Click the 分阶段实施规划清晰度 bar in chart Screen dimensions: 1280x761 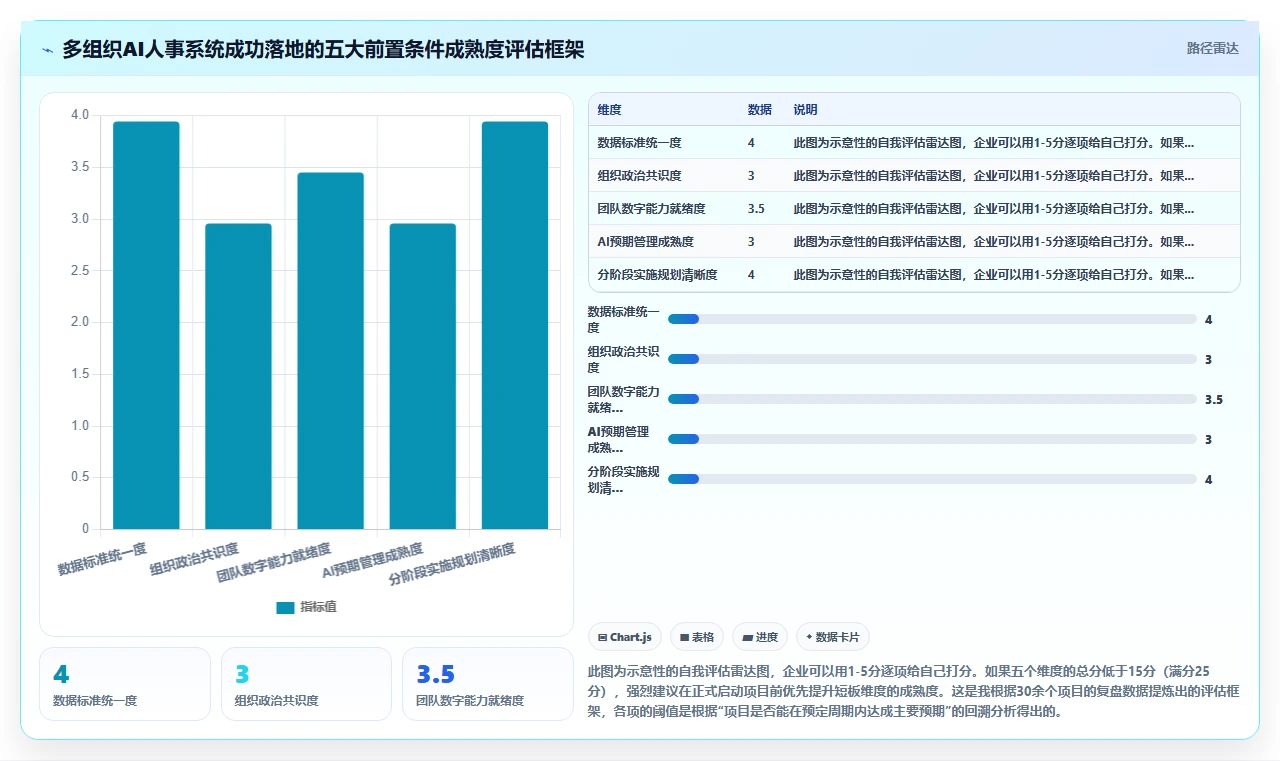coord(515,325)
